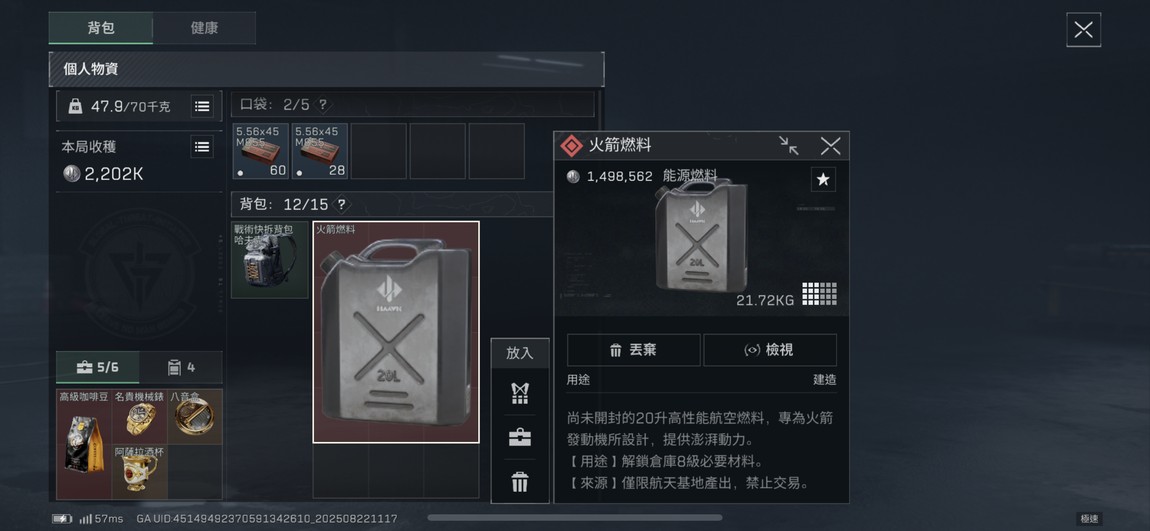1150x531 pixels.
Task: Show the 口袋 help question mark
Action: [x=322, y=105]
